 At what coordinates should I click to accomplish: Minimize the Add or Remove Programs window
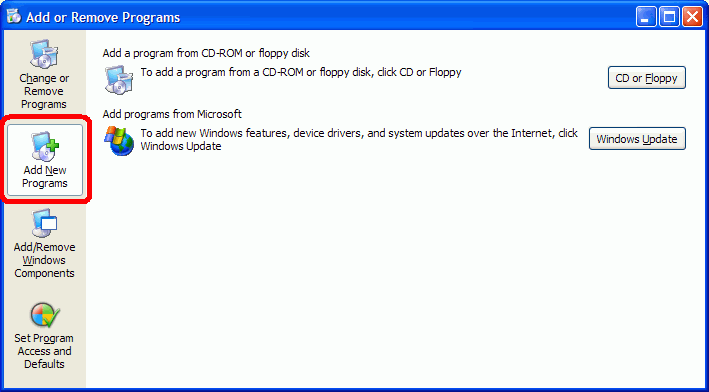coord(645,17)
